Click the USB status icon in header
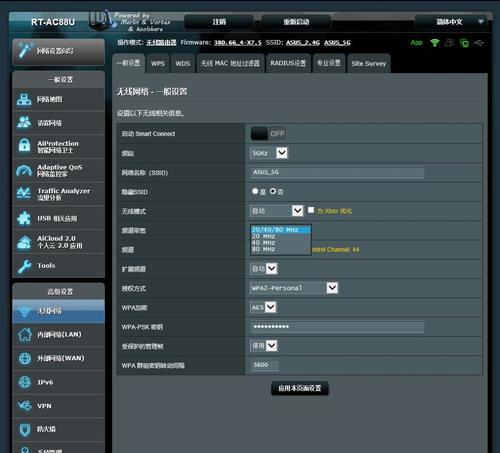 point(479,43)
